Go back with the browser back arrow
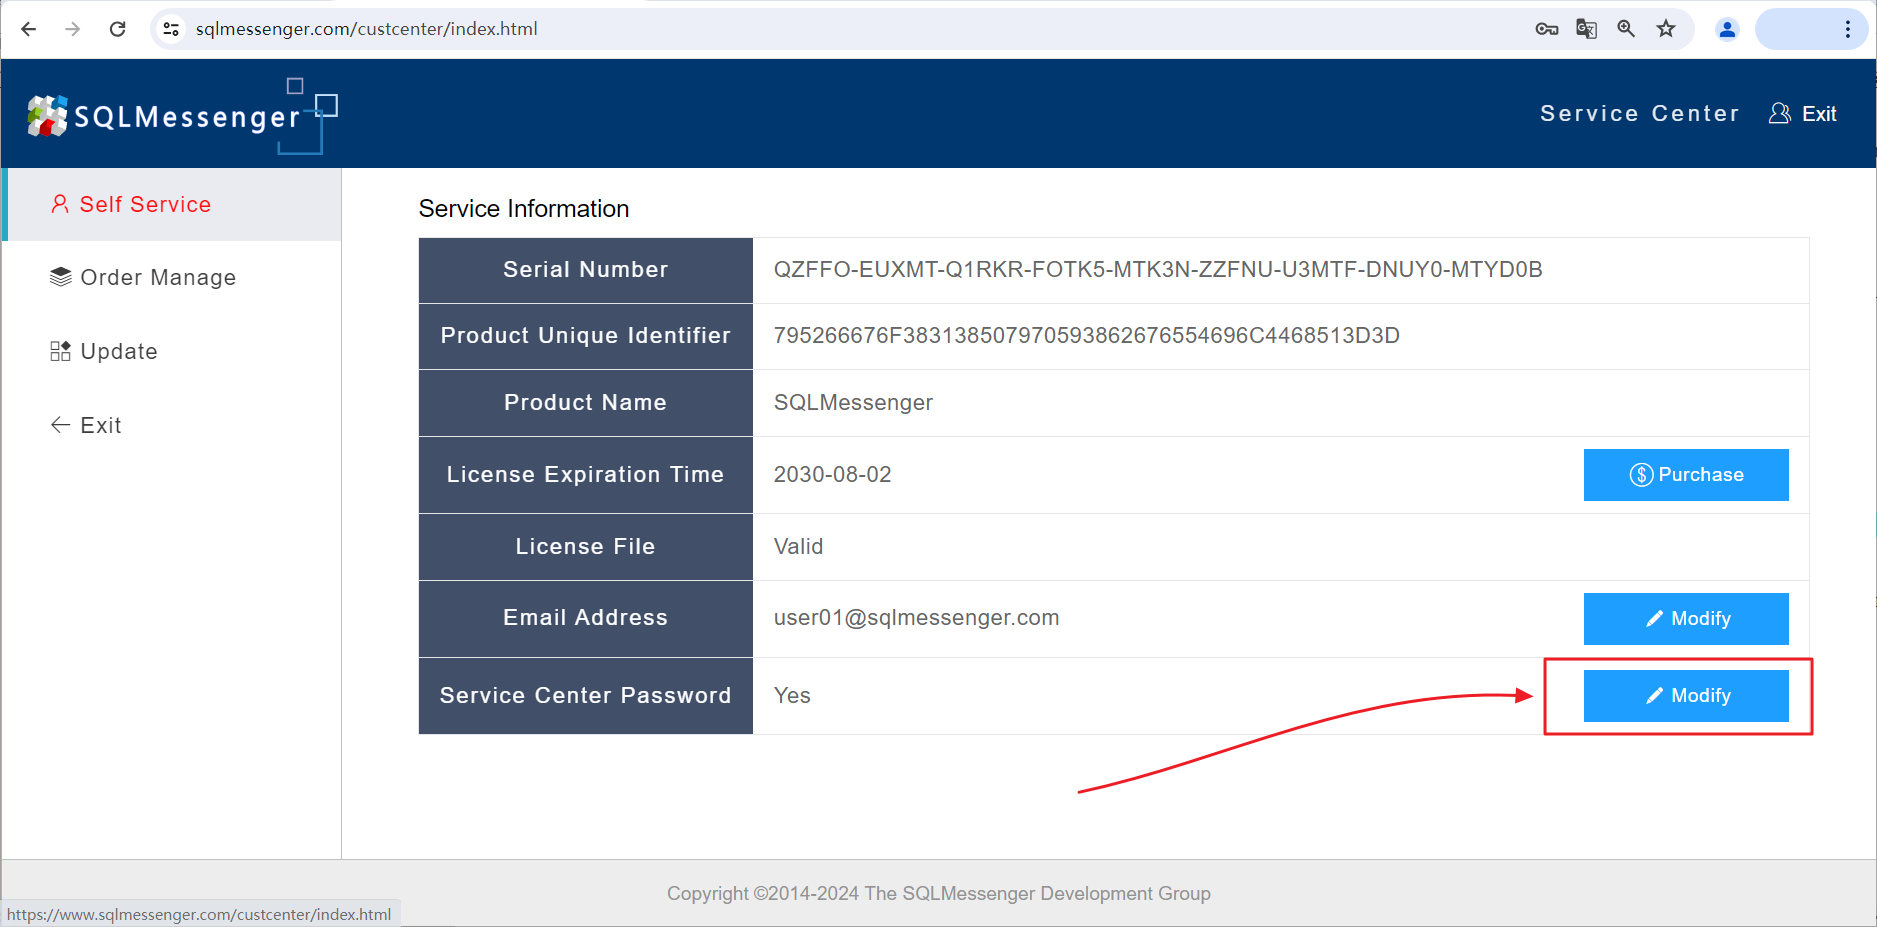 tap(29, 29)
